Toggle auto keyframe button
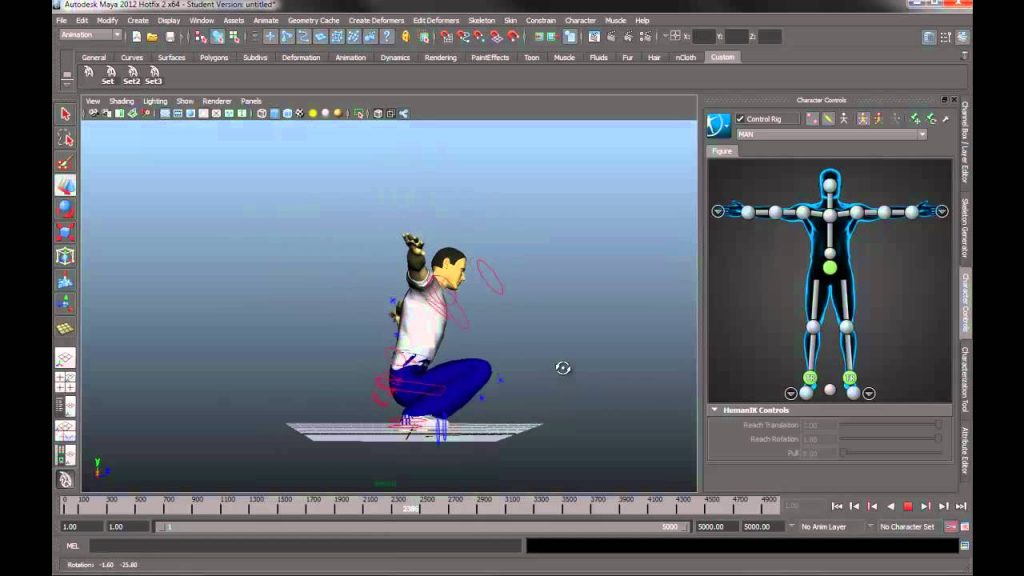This screenshot has height=576, width=1024. tap(951, 526)
